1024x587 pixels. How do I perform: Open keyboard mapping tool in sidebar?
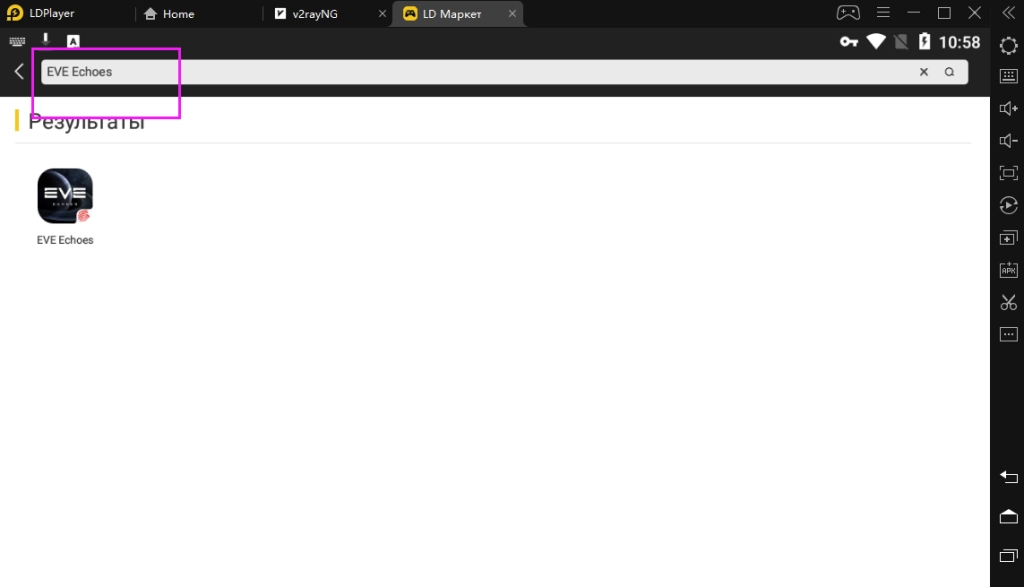pyautogui.click(x=1008, y=77)
